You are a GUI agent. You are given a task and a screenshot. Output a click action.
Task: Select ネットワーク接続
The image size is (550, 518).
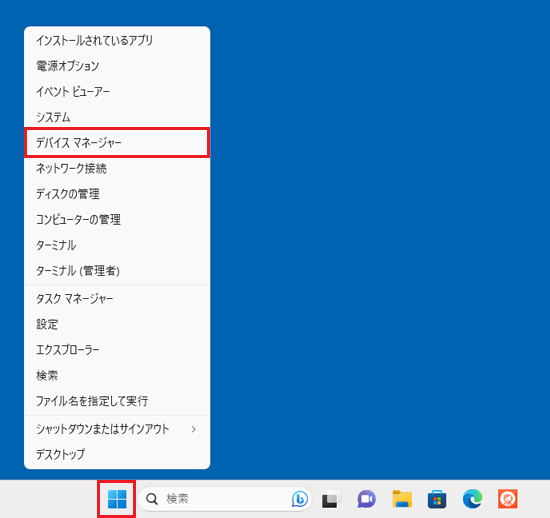coord(117,169)
